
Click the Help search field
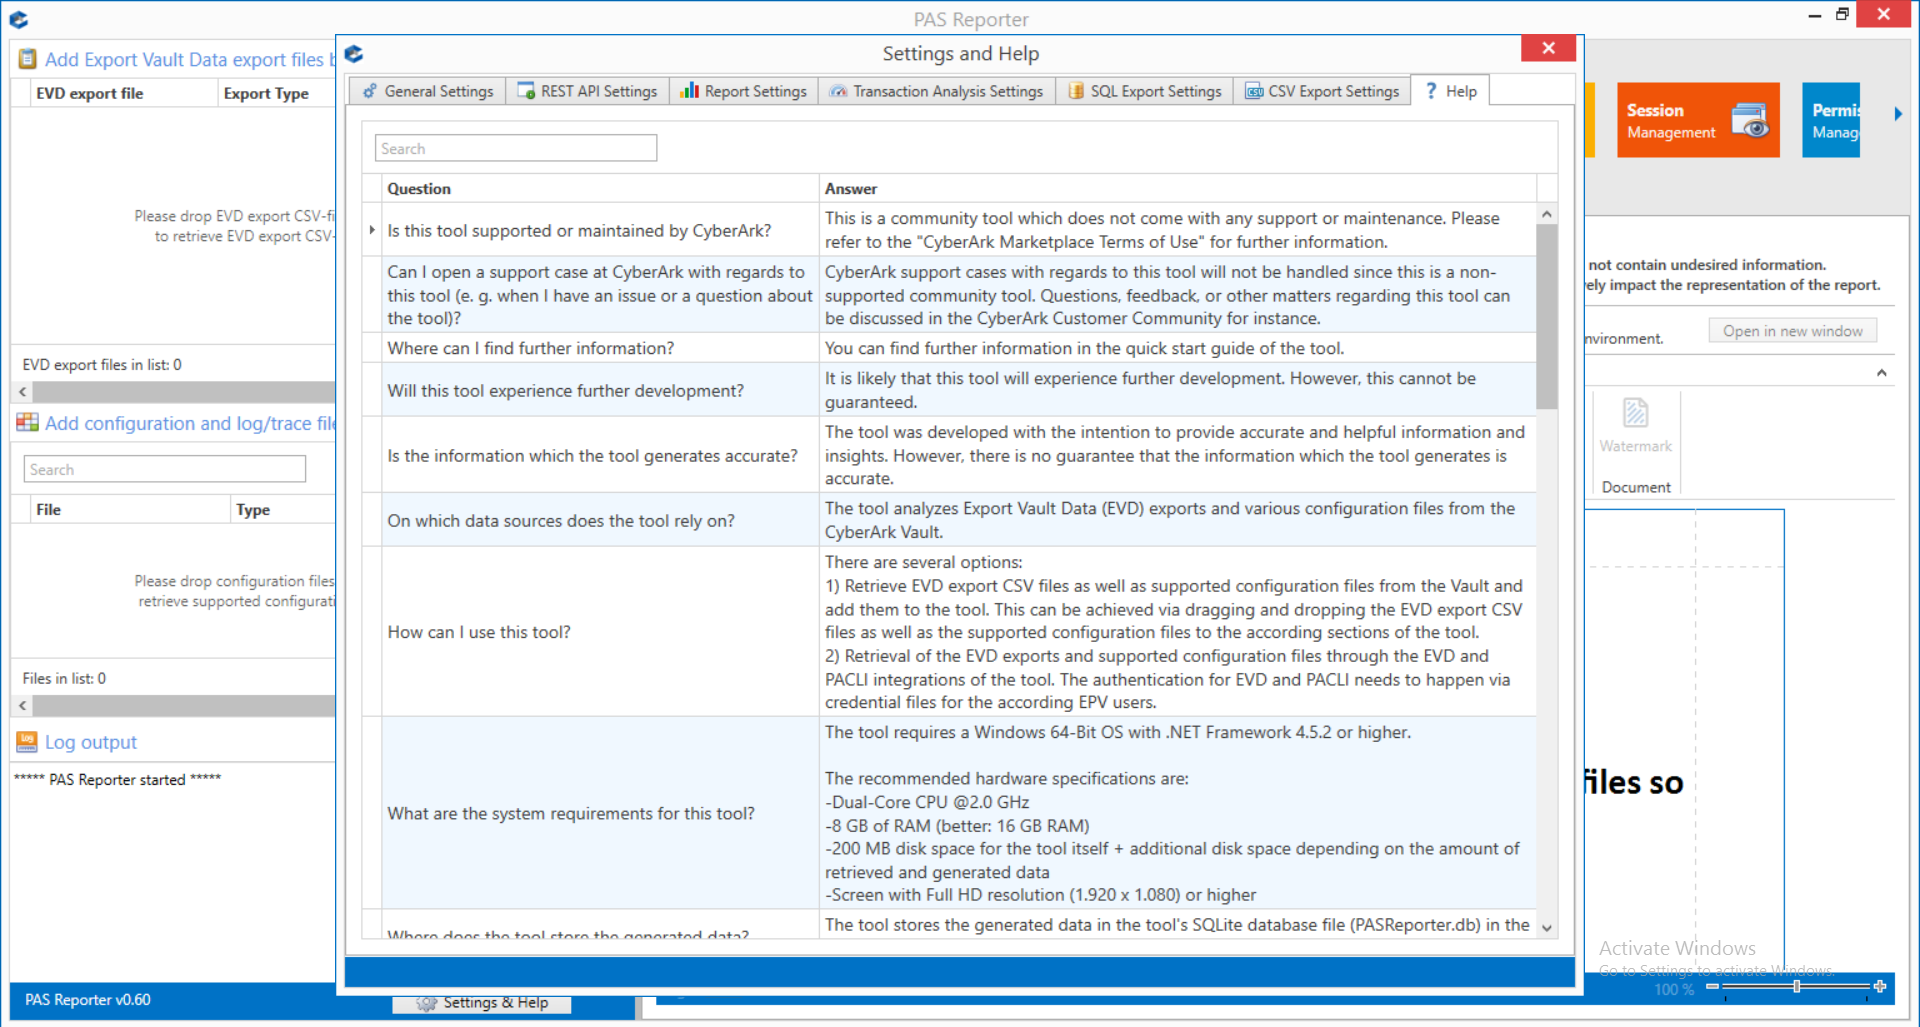(x=516, y=148)
